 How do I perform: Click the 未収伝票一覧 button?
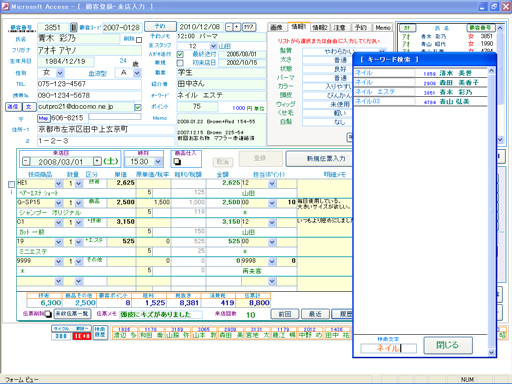[72, 314]
